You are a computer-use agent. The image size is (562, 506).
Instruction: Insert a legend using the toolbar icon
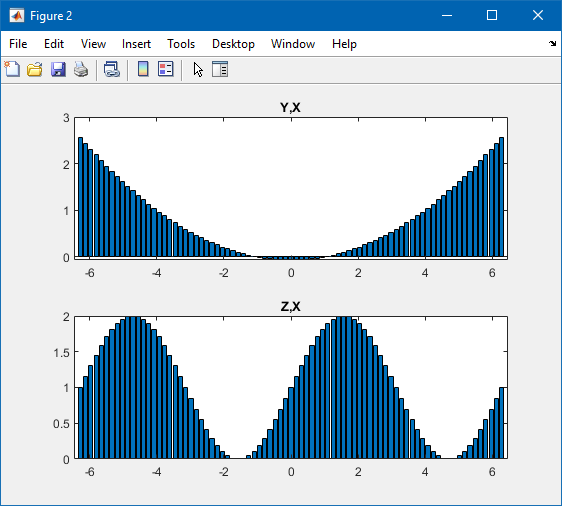coord(166,69)
